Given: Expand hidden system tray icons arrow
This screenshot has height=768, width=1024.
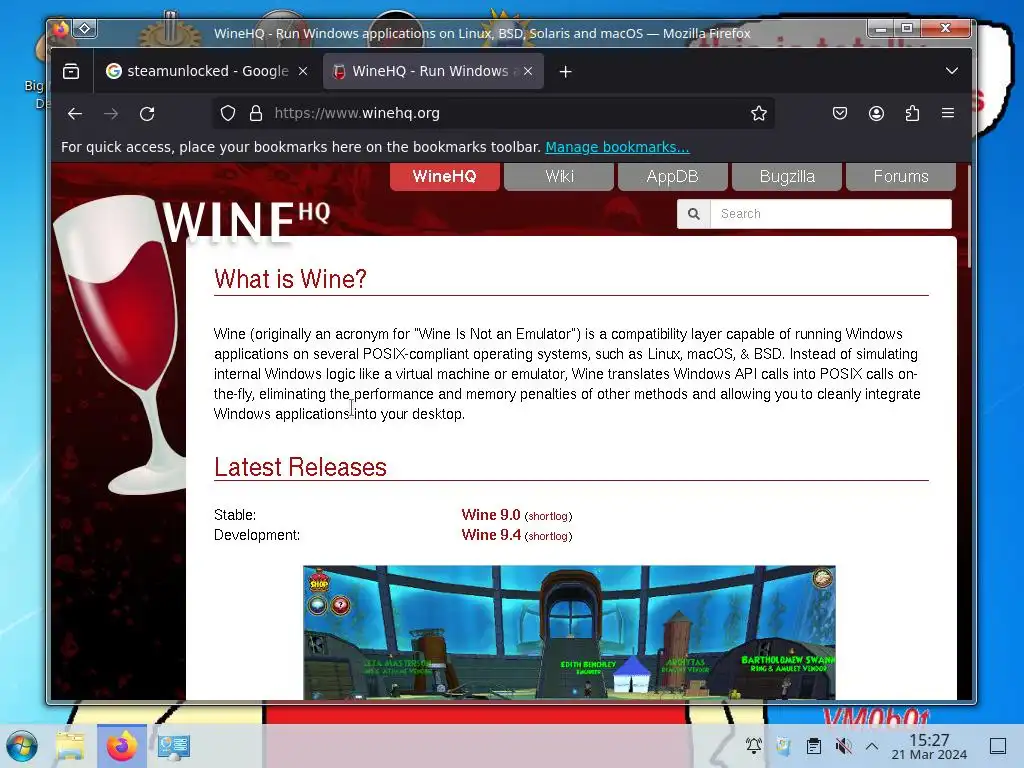Looking at the screenshot, I should coord(872,746).
